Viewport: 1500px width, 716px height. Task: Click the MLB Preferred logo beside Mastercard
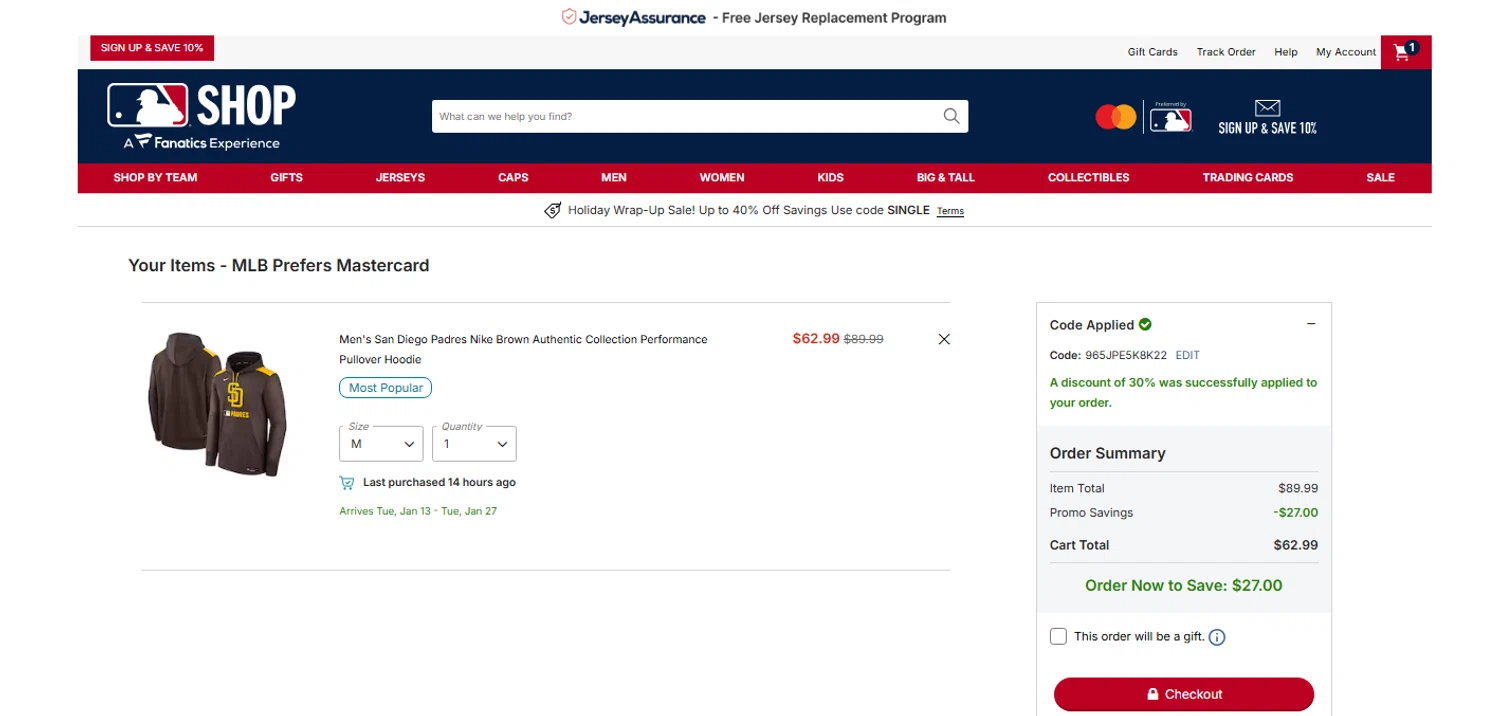click(1170, 118)
